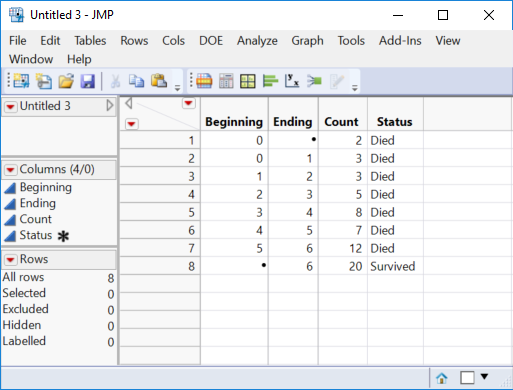Screen dimensions: 513x390
Task: Click the Paste clipboard icon
Action: 159,81
